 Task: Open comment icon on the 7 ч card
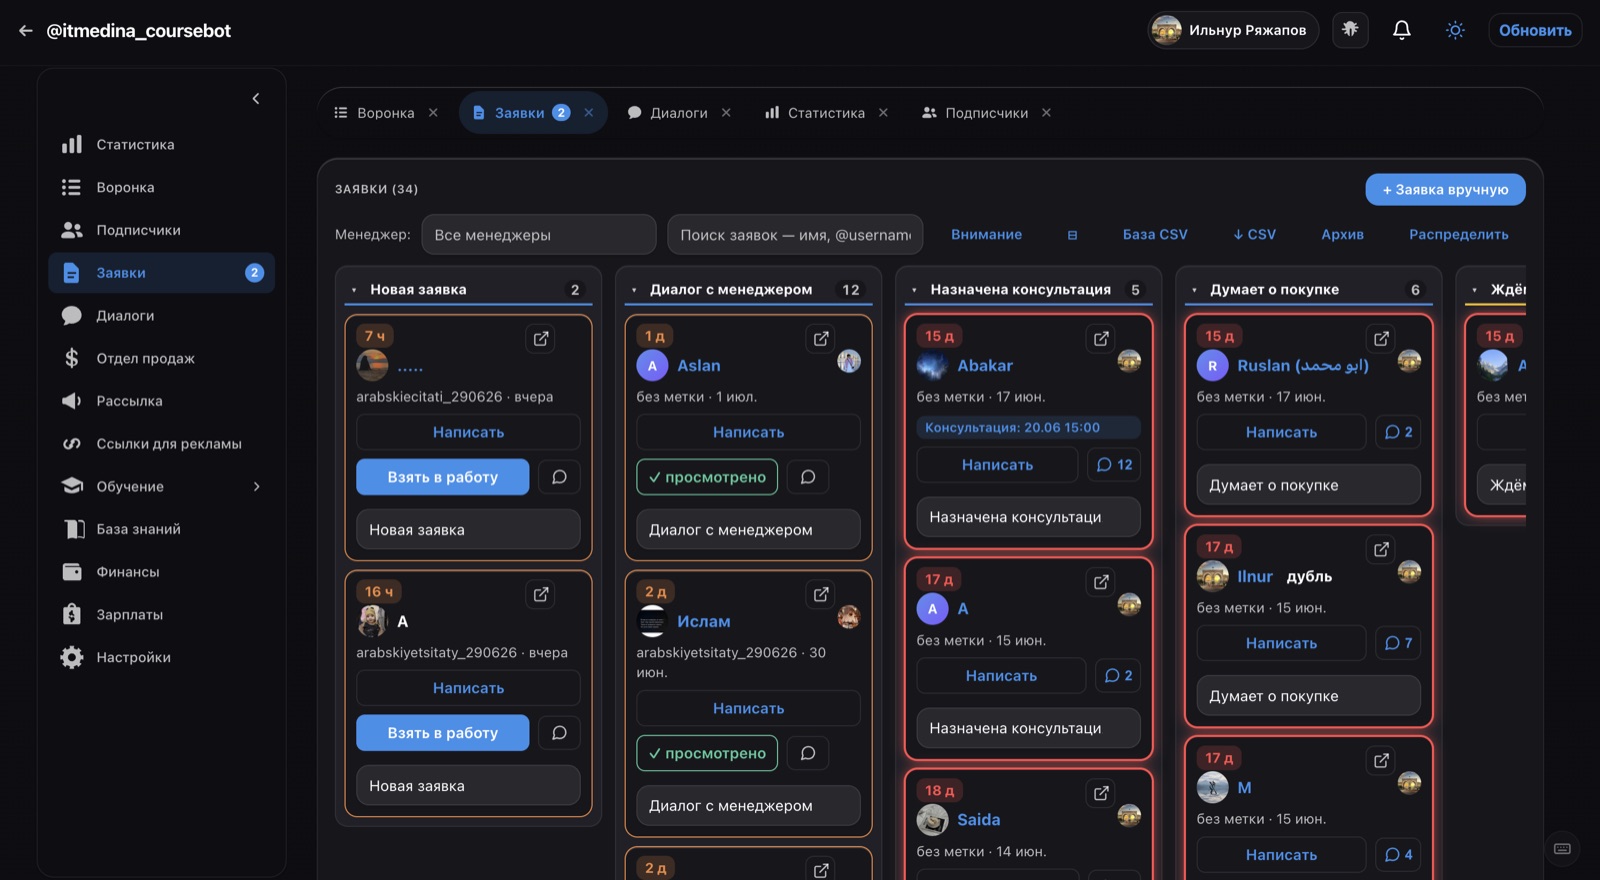tap(559, 477)
